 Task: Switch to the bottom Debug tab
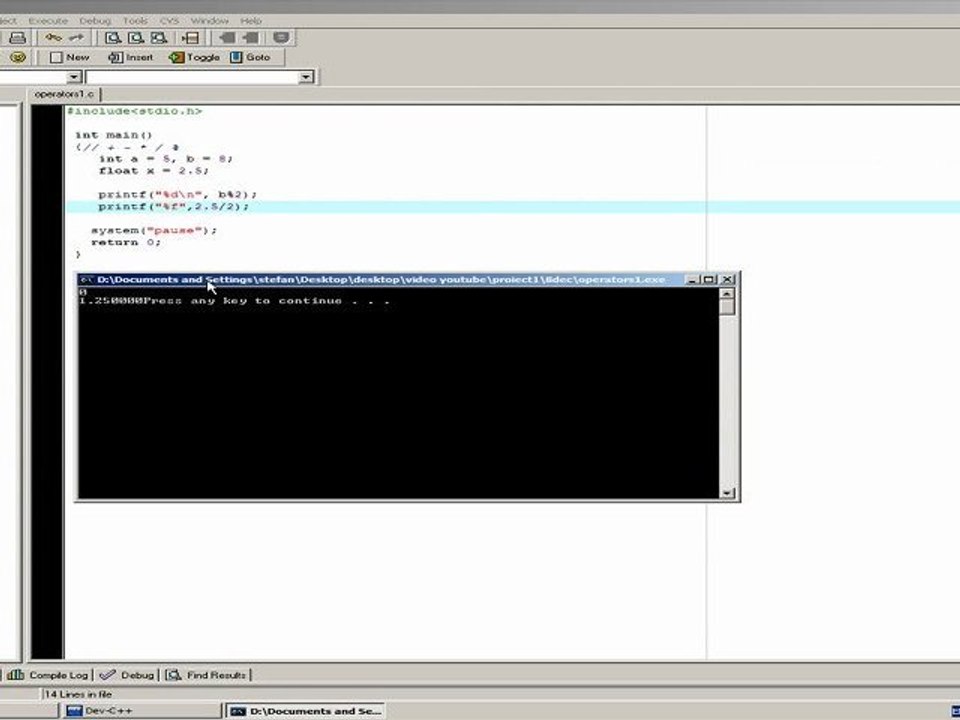tap(127, 675)
